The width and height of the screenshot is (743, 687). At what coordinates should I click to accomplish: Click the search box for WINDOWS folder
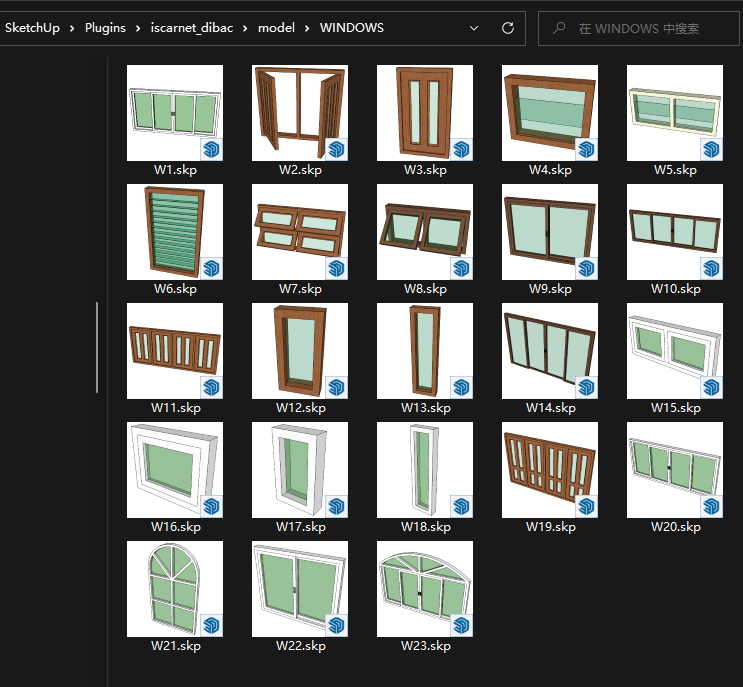point(645,29)
